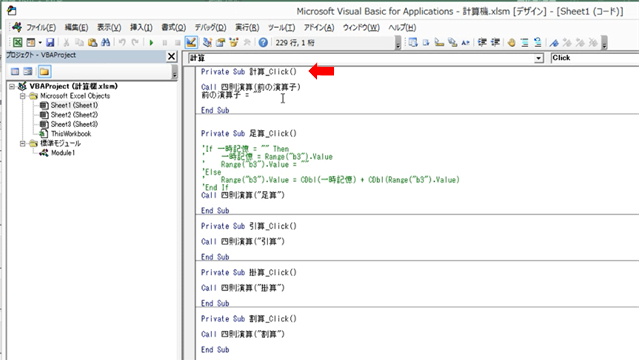Select Sheet1 (Sheet1) in project tree
This screenshot has height=360, width=640.
click(74, 105)
